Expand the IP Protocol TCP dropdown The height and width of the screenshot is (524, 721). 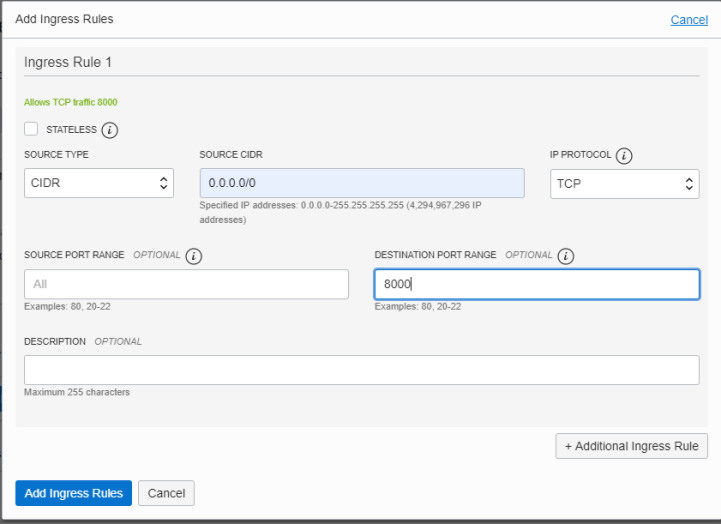coord(624,184)
